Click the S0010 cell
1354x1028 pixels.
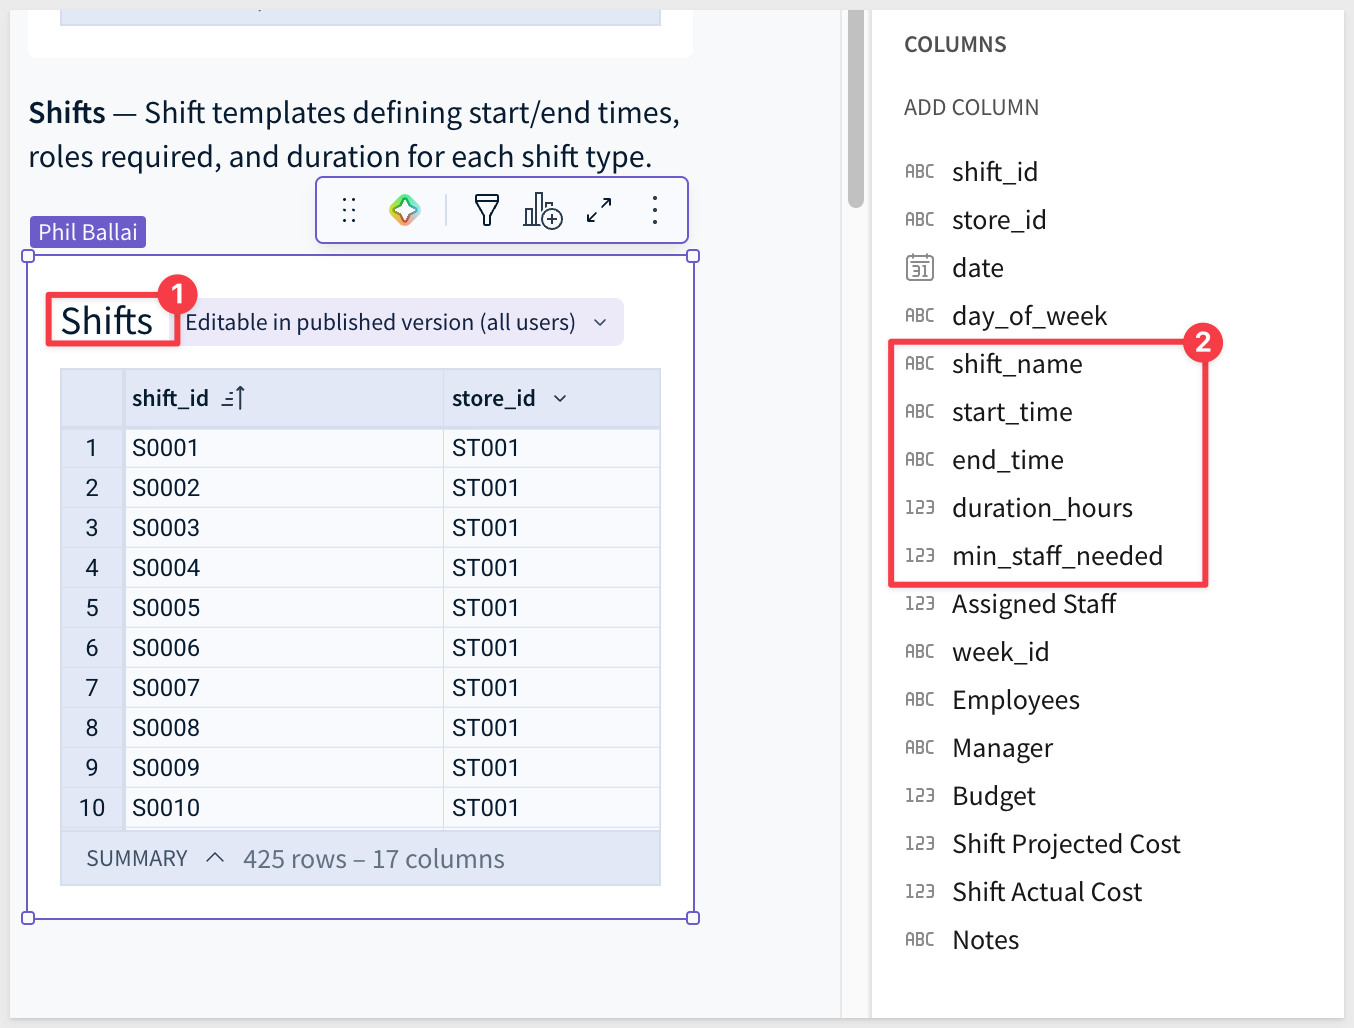283,808
